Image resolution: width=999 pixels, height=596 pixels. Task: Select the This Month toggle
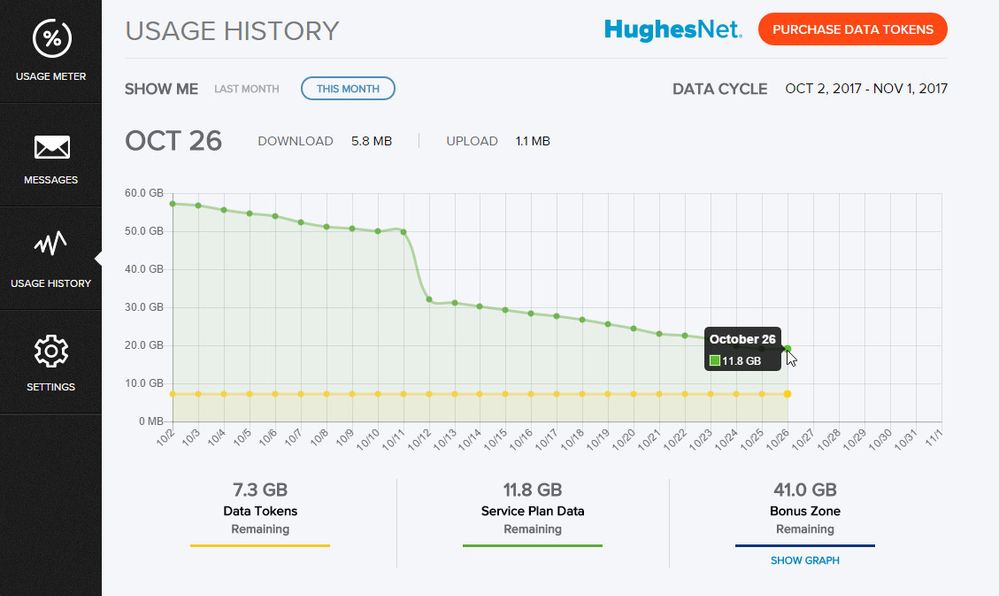click(x=347, y=89)
